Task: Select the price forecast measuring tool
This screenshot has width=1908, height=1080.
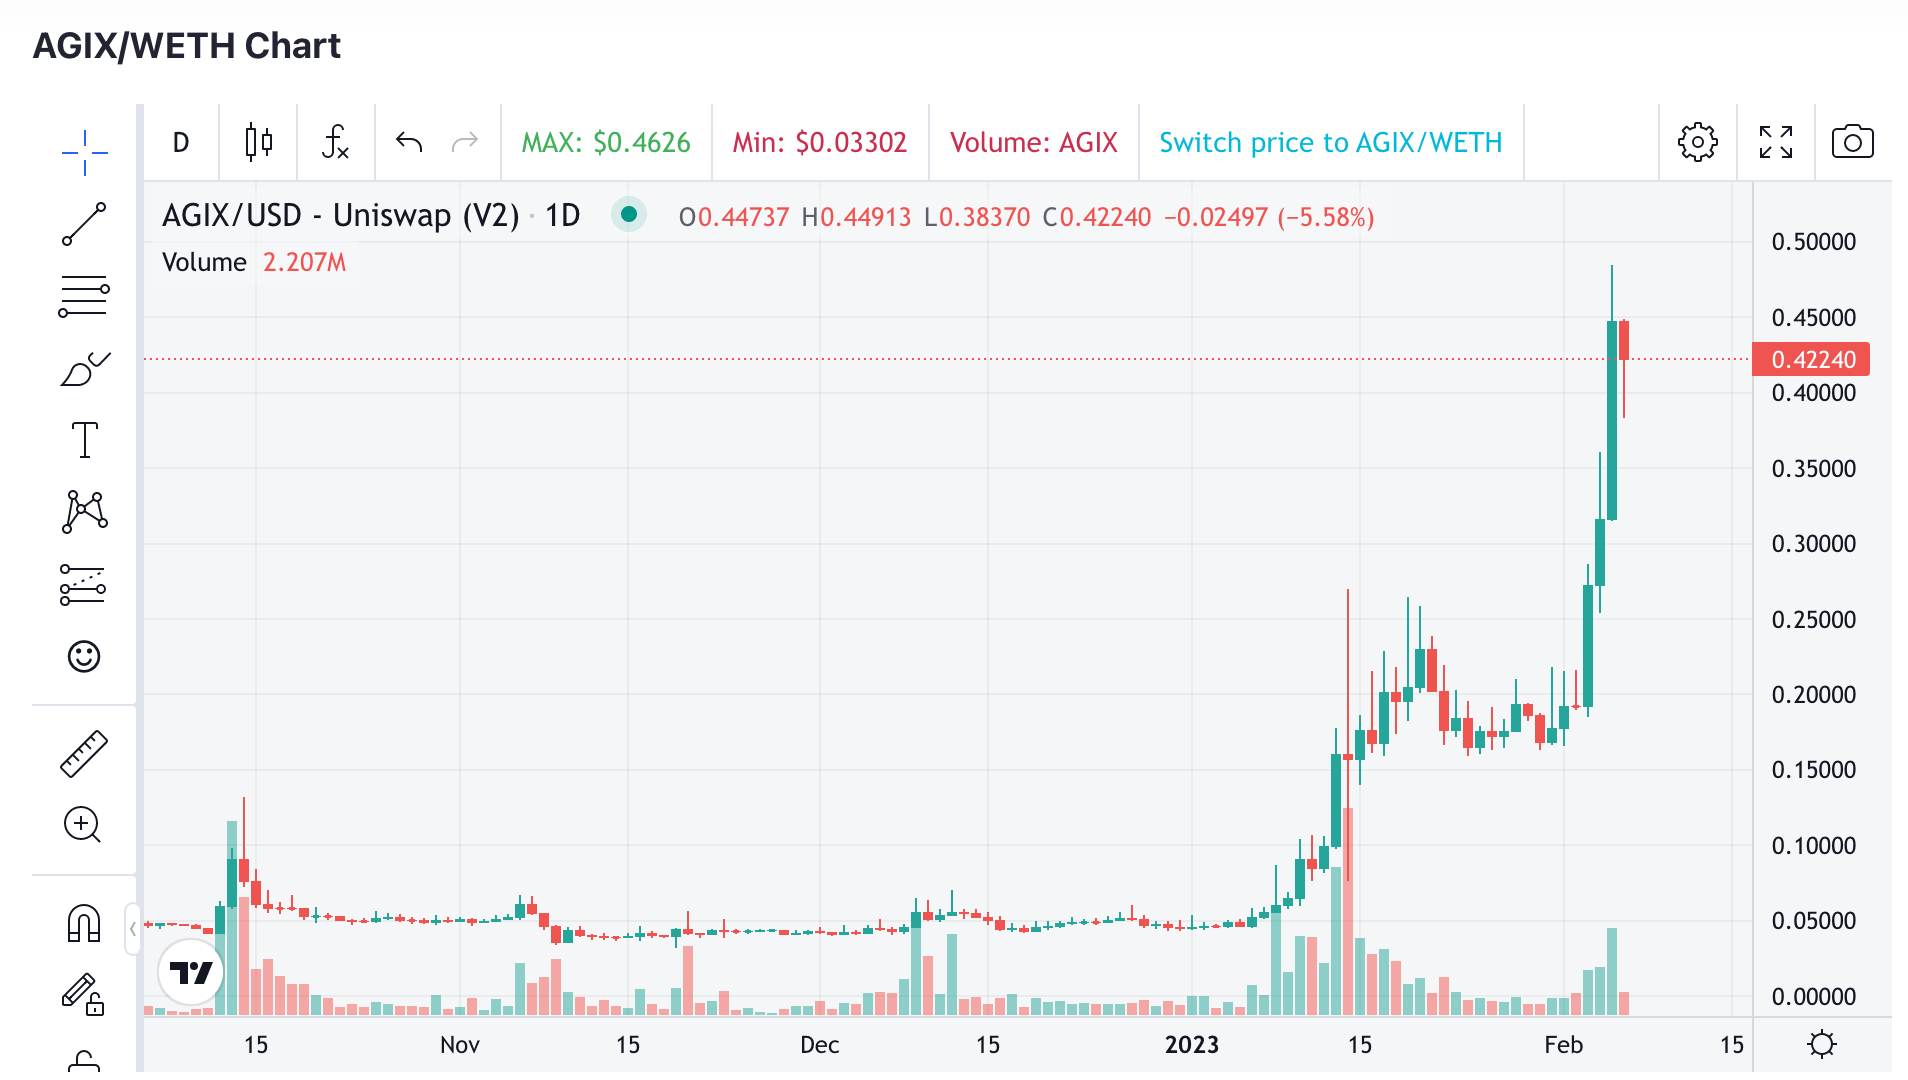Action: coord(84,584)
